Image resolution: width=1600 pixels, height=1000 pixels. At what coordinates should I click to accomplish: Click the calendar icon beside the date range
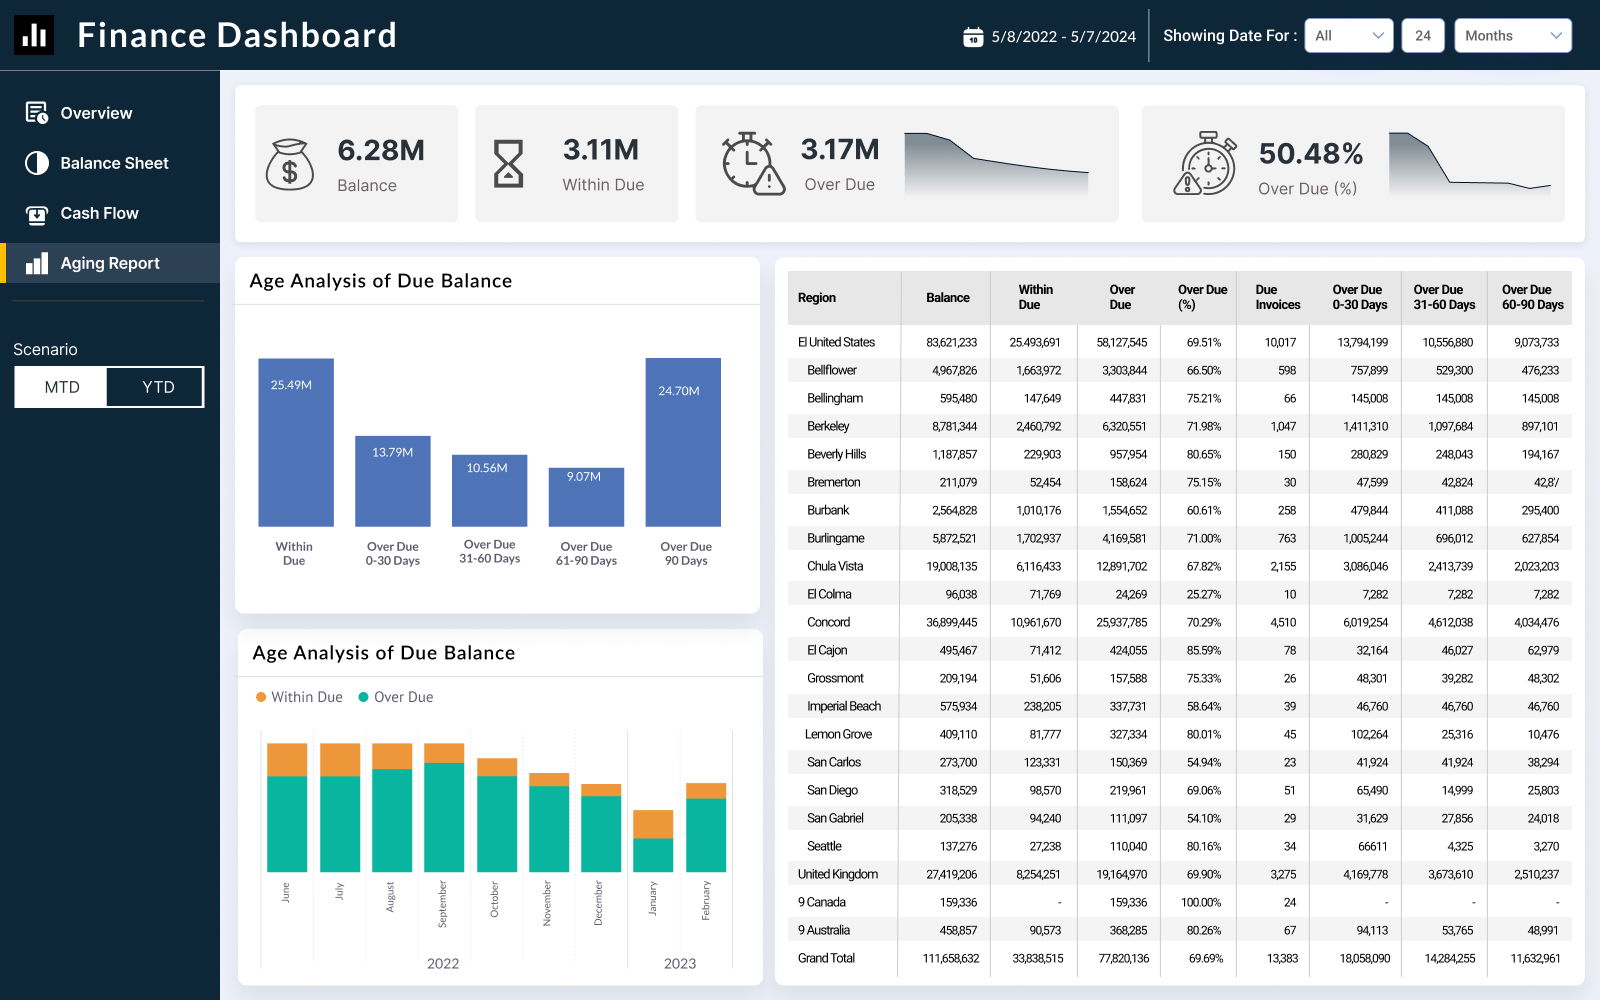point(972,37)
